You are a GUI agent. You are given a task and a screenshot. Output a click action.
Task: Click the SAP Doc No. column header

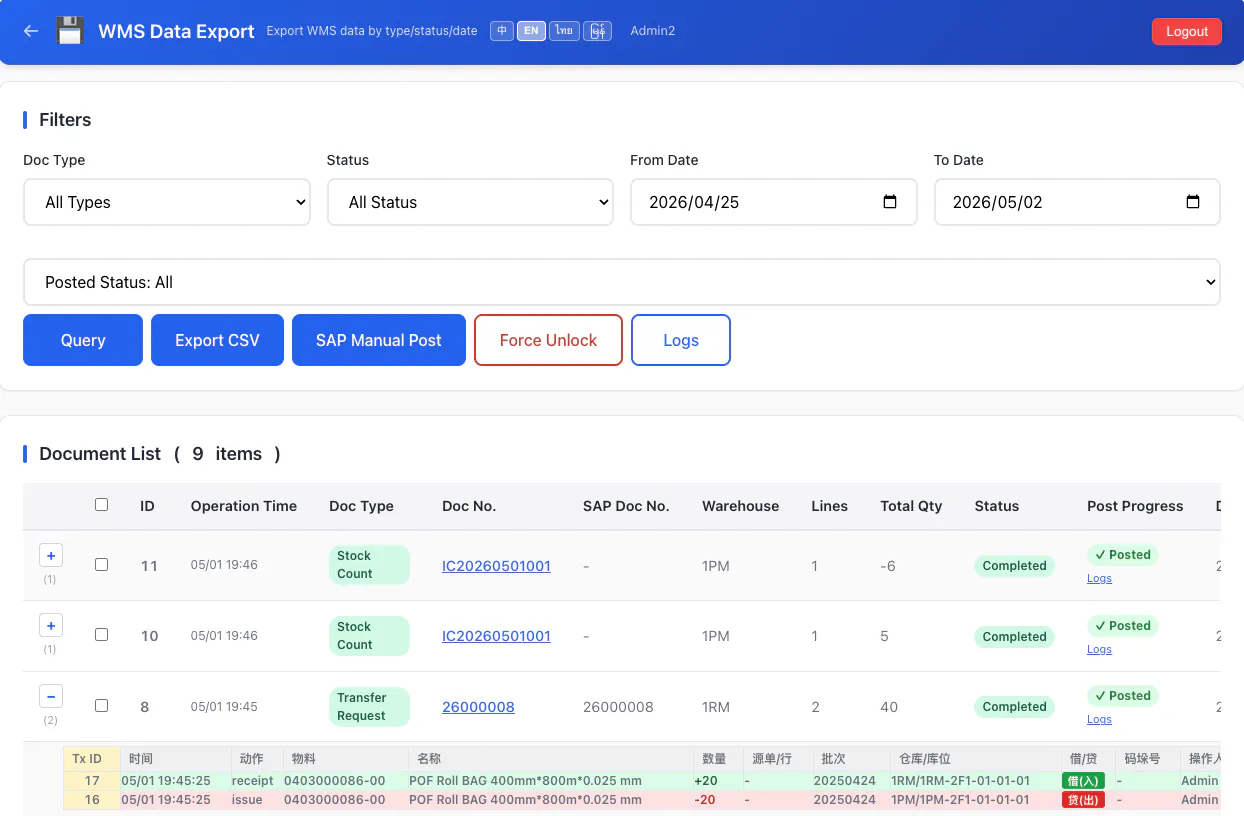click(626, 506)
